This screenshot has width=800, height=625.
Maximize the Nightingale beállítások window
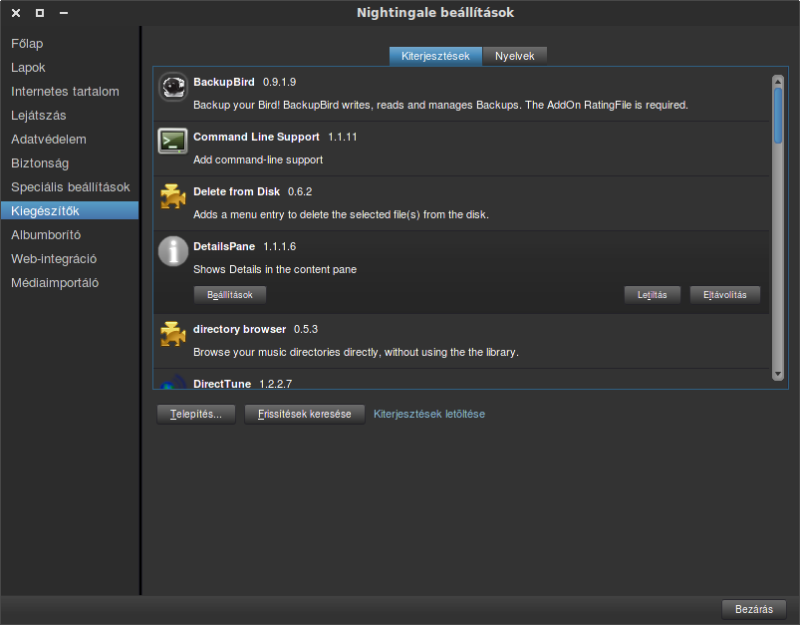[x=40, y=13]
